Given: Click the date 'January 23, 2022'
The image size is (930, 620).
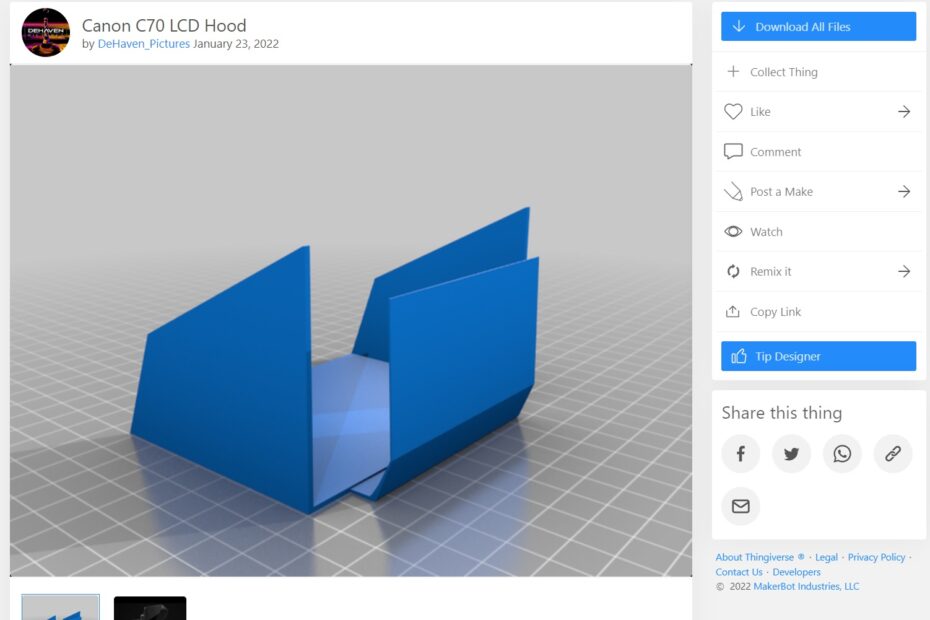Looking at the screenshot, I should 235,44.
